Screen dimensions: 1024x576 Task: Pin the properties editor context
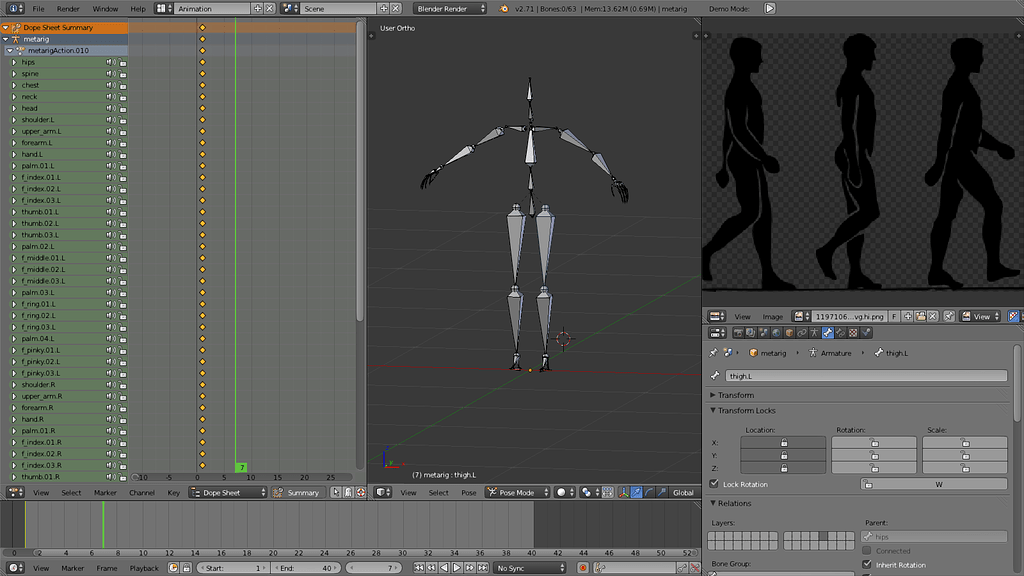click(713, 353)
